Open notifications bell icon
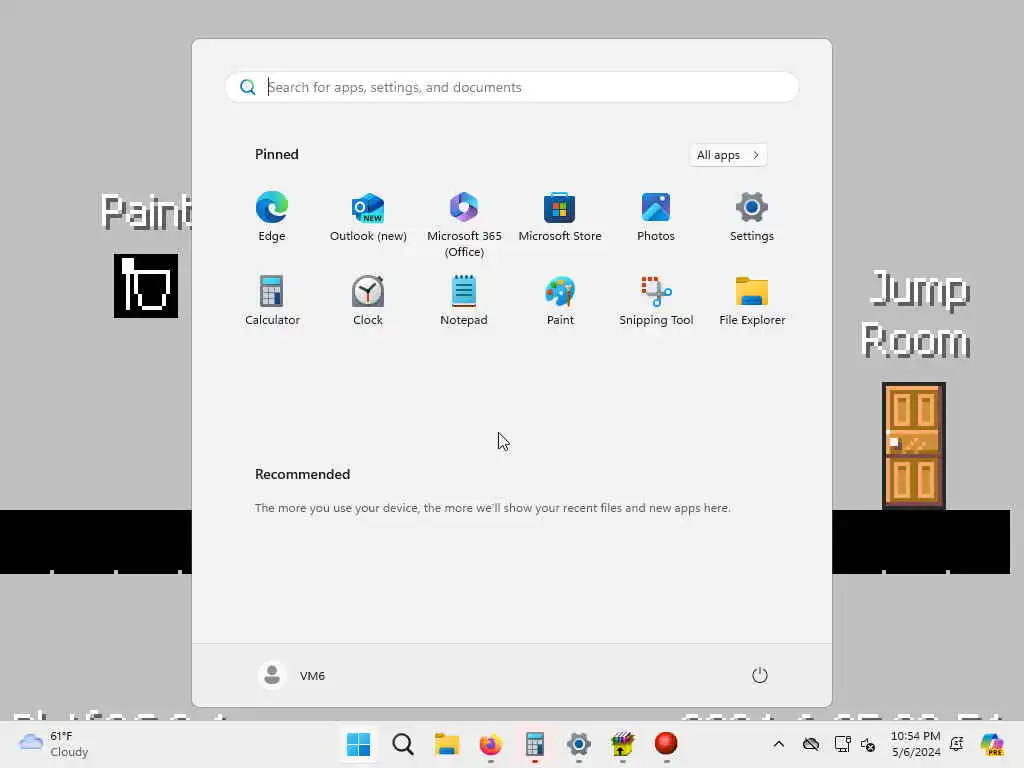1024x768 pixels. point(957,744)
